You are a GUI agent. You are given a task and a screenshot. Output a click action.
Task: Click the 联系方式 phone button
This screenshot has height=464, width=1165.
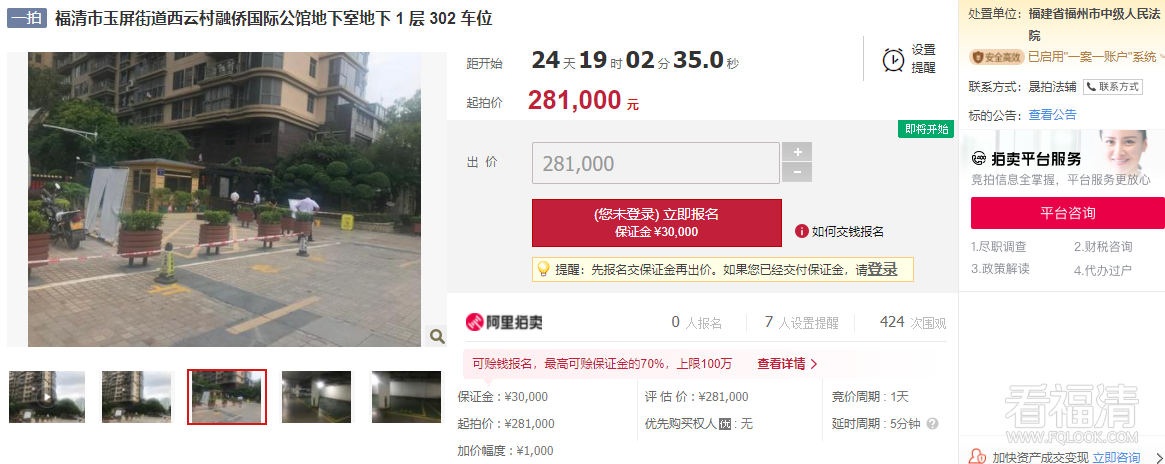(1112, 87)
